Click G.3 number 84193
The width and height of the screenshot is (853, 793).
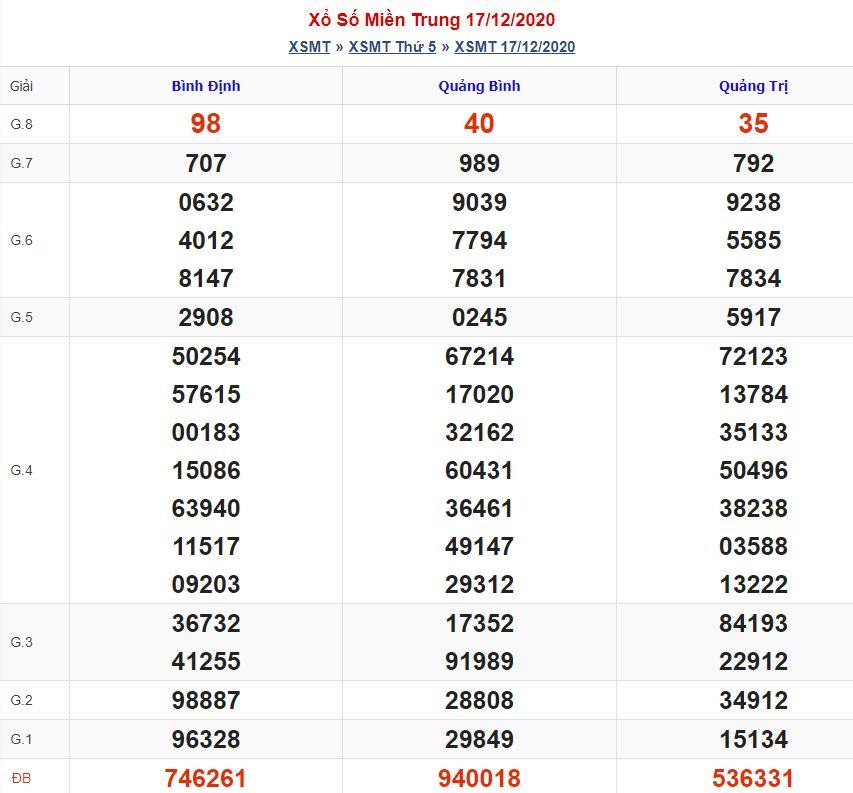tap(753, 623)
